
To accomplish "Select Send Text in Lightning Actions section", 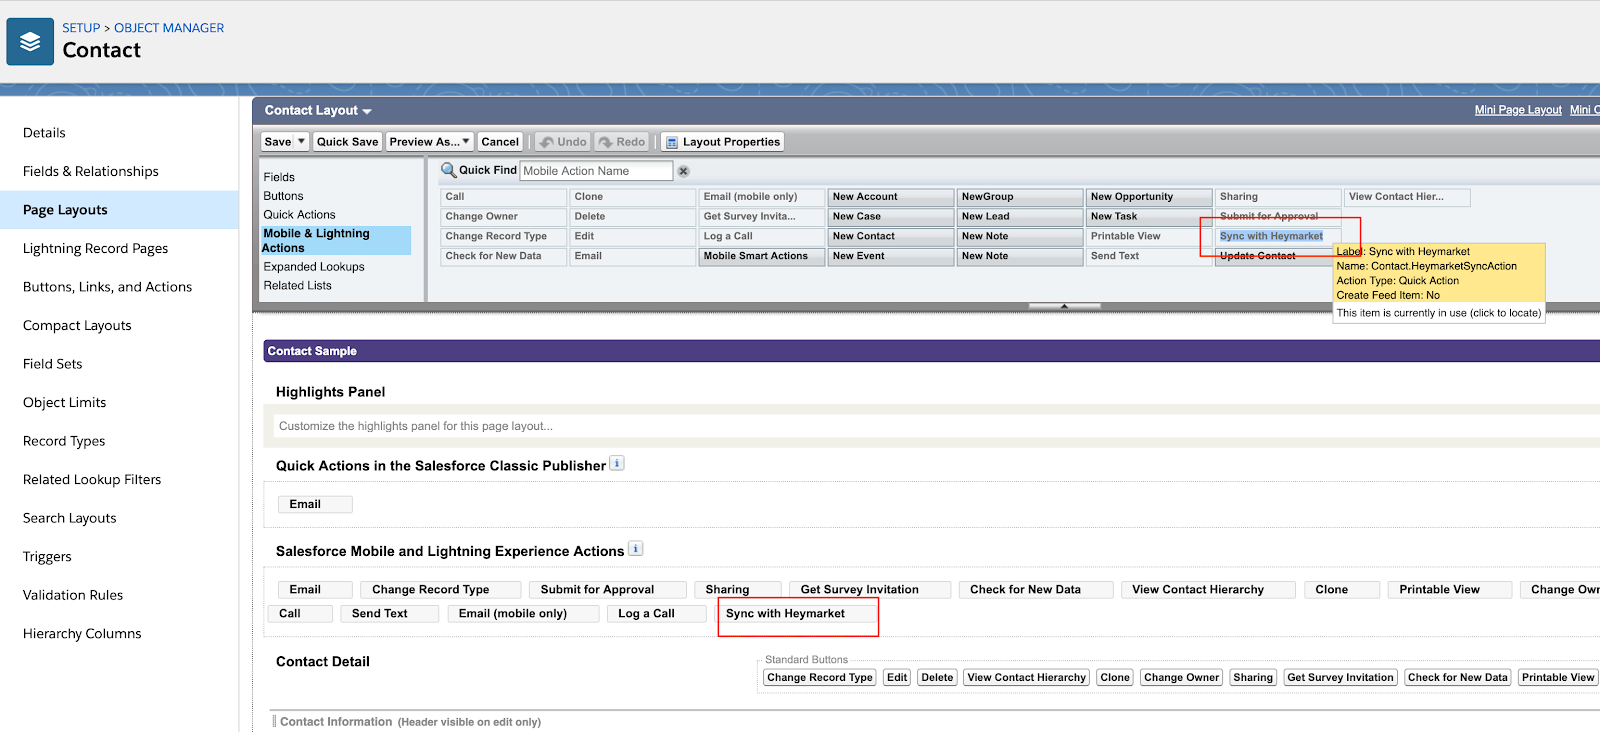I will pyautogui.click(x=390, y=614).
